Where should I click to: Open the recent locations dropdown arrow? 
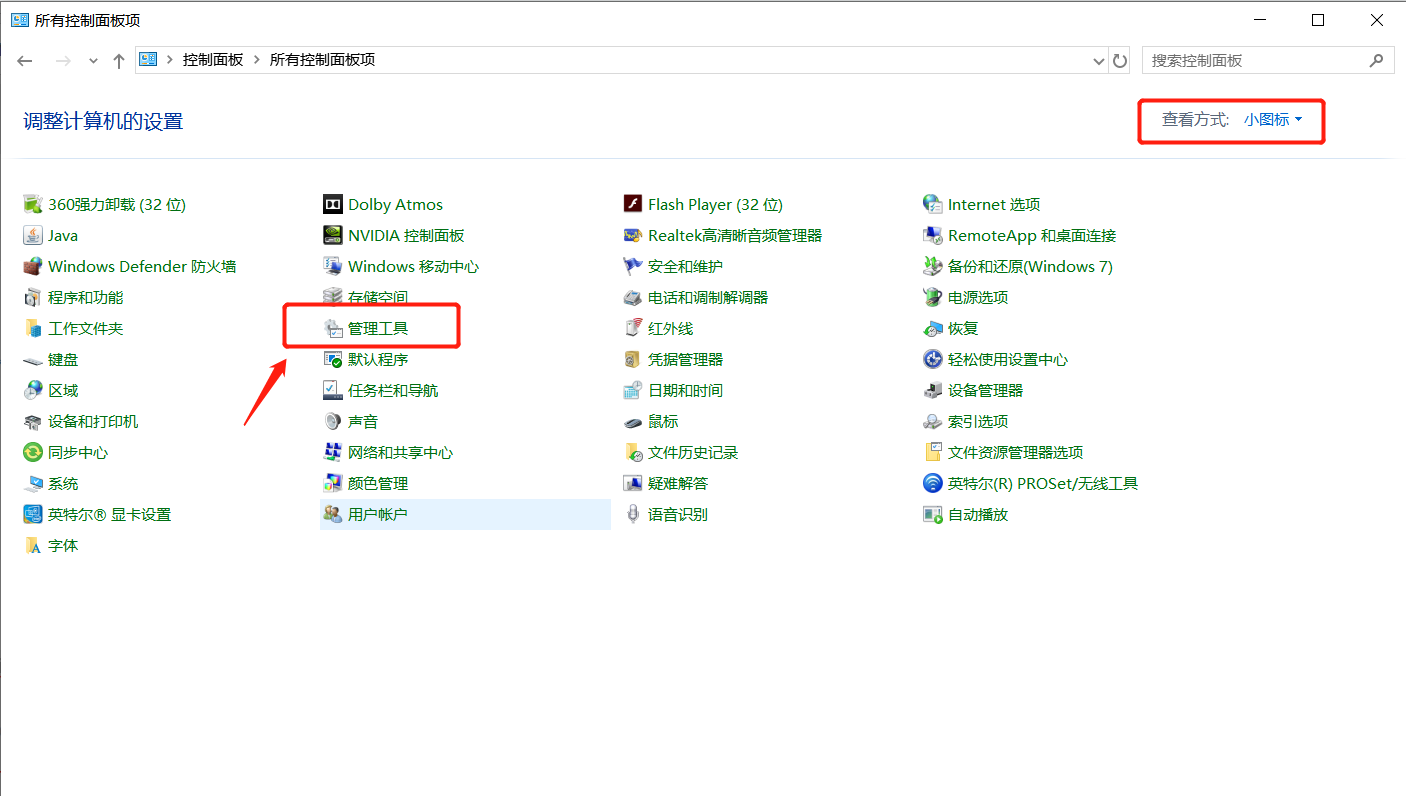point(94,61)
